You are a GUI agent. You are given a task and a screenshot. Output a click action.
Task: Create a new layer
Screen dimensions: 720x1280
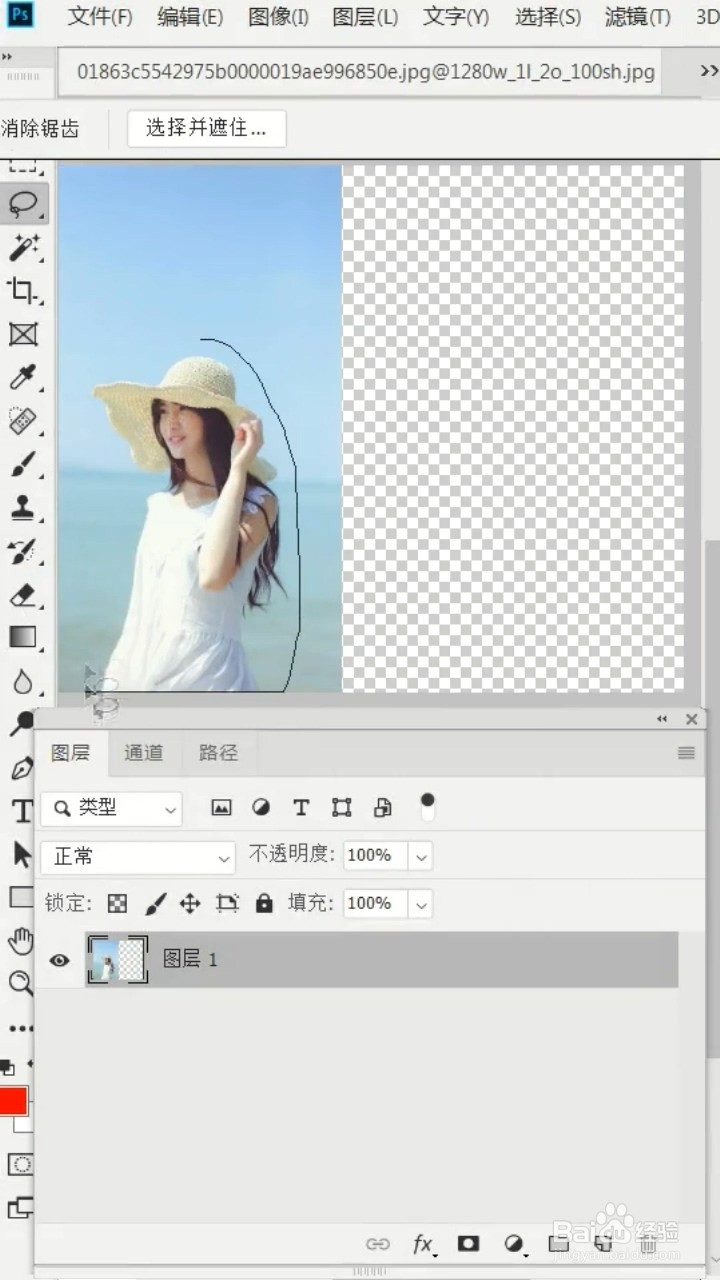pos(603,1244)
